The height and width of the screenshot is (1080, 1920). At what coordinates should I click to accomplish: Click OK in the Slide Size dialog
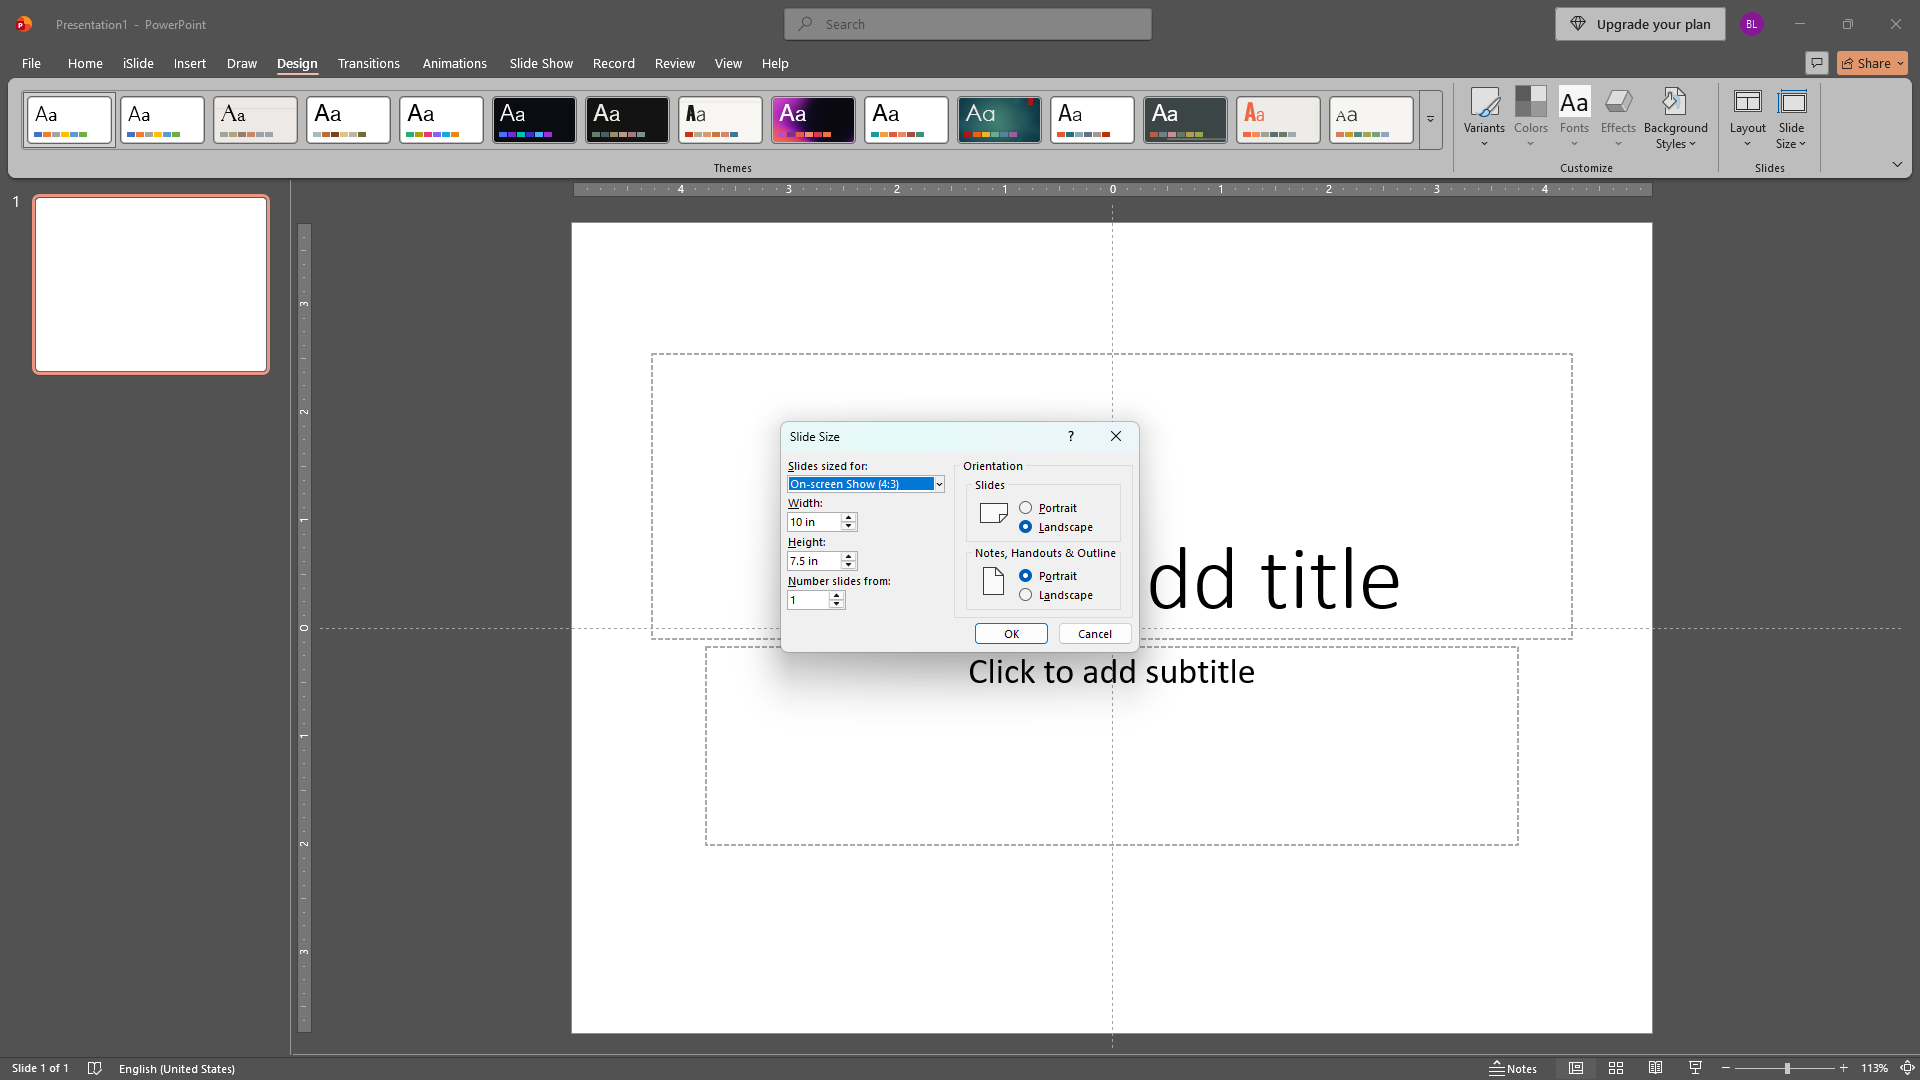[x=1011, y=634]
